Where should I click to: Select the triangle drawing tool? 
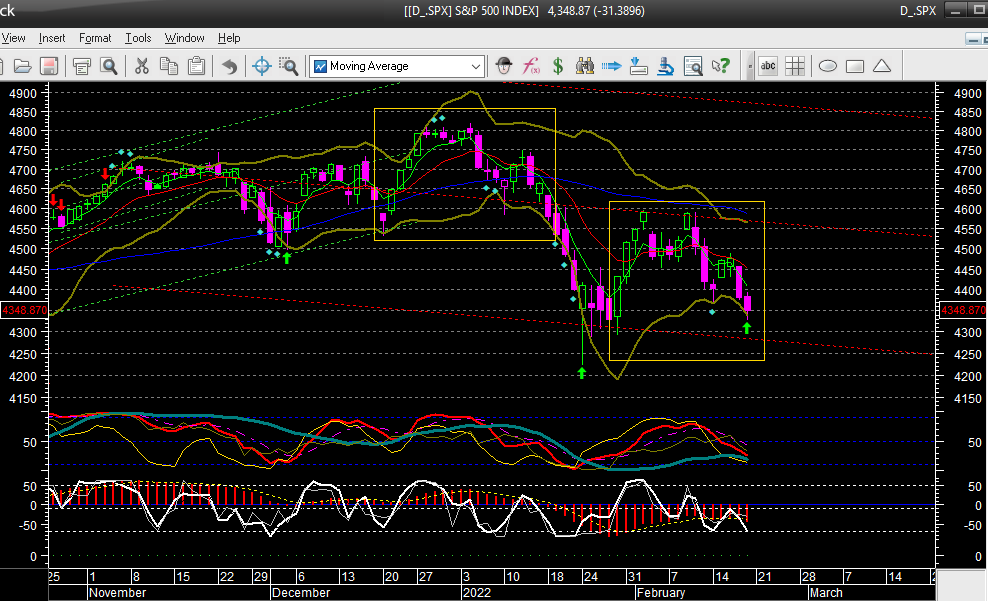click(x=881, y=66)
